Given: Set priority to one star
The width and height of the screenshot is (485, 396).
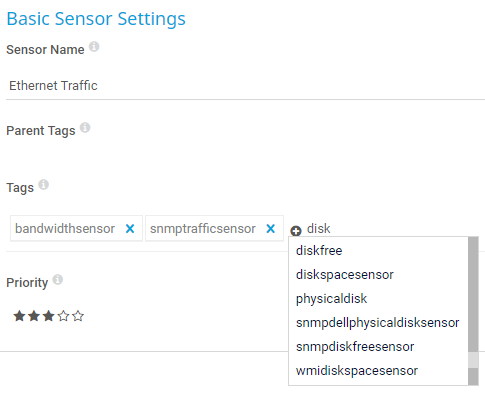Looking at the screenshot, I should [x=19, y=316].
